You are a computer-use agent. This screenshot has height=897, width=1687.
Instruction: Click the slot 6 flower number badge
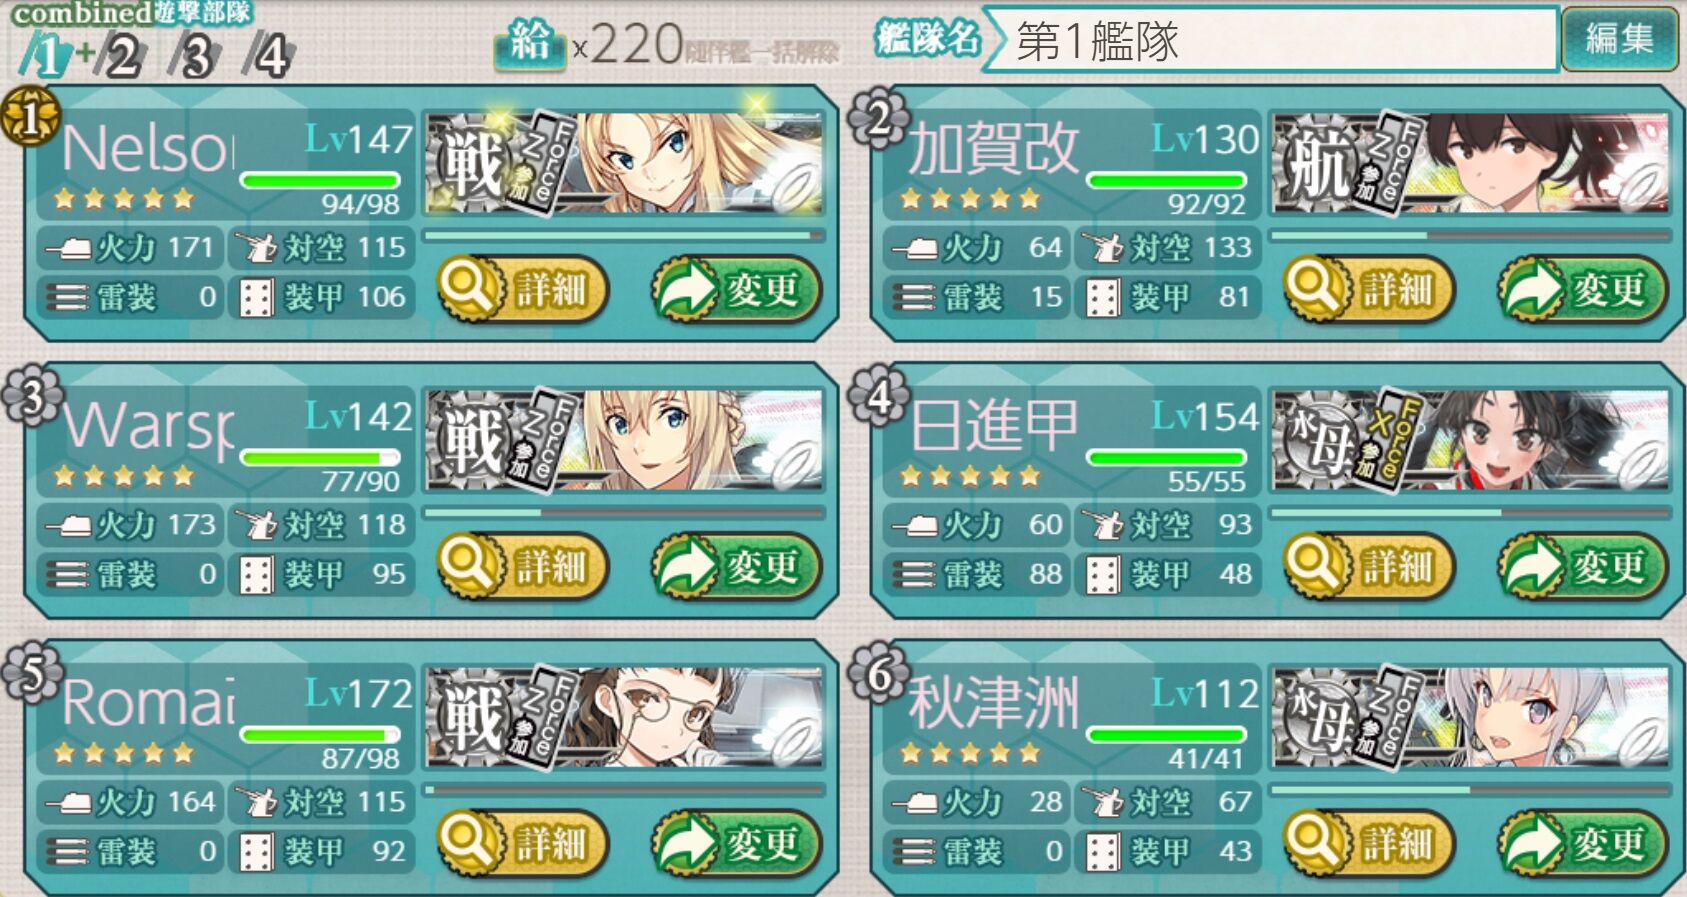[x=877, y=673]
